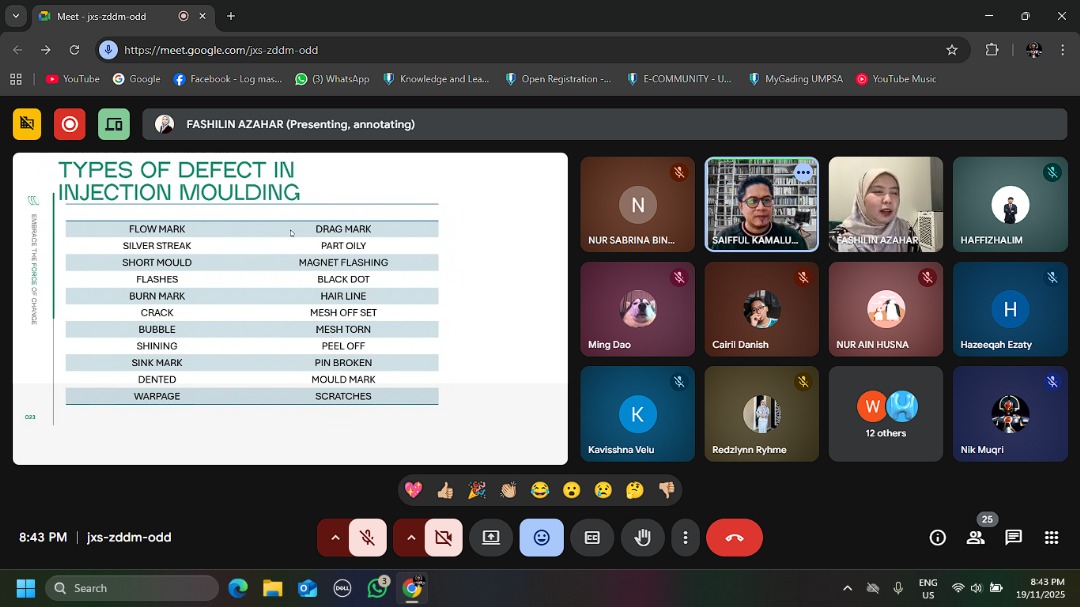Unmute the microphone
The width and height of the screenshot is (1080, 607).
368,538
